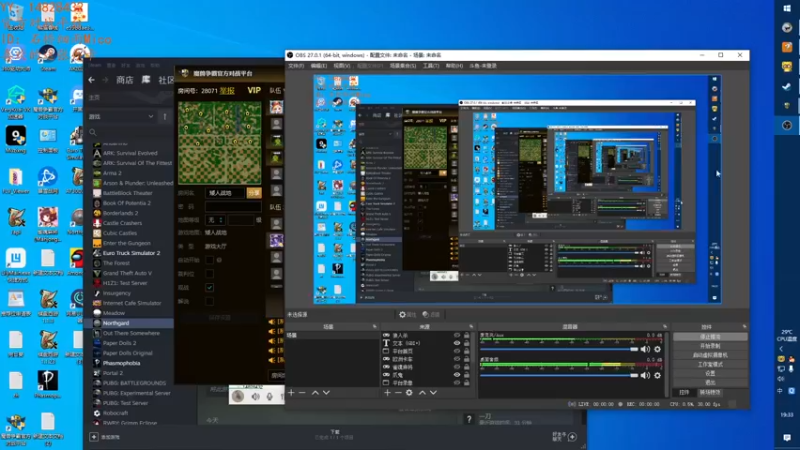Pop out the OBS sources dock
Screen dimensions: 800x450
(x=471, y=327)
